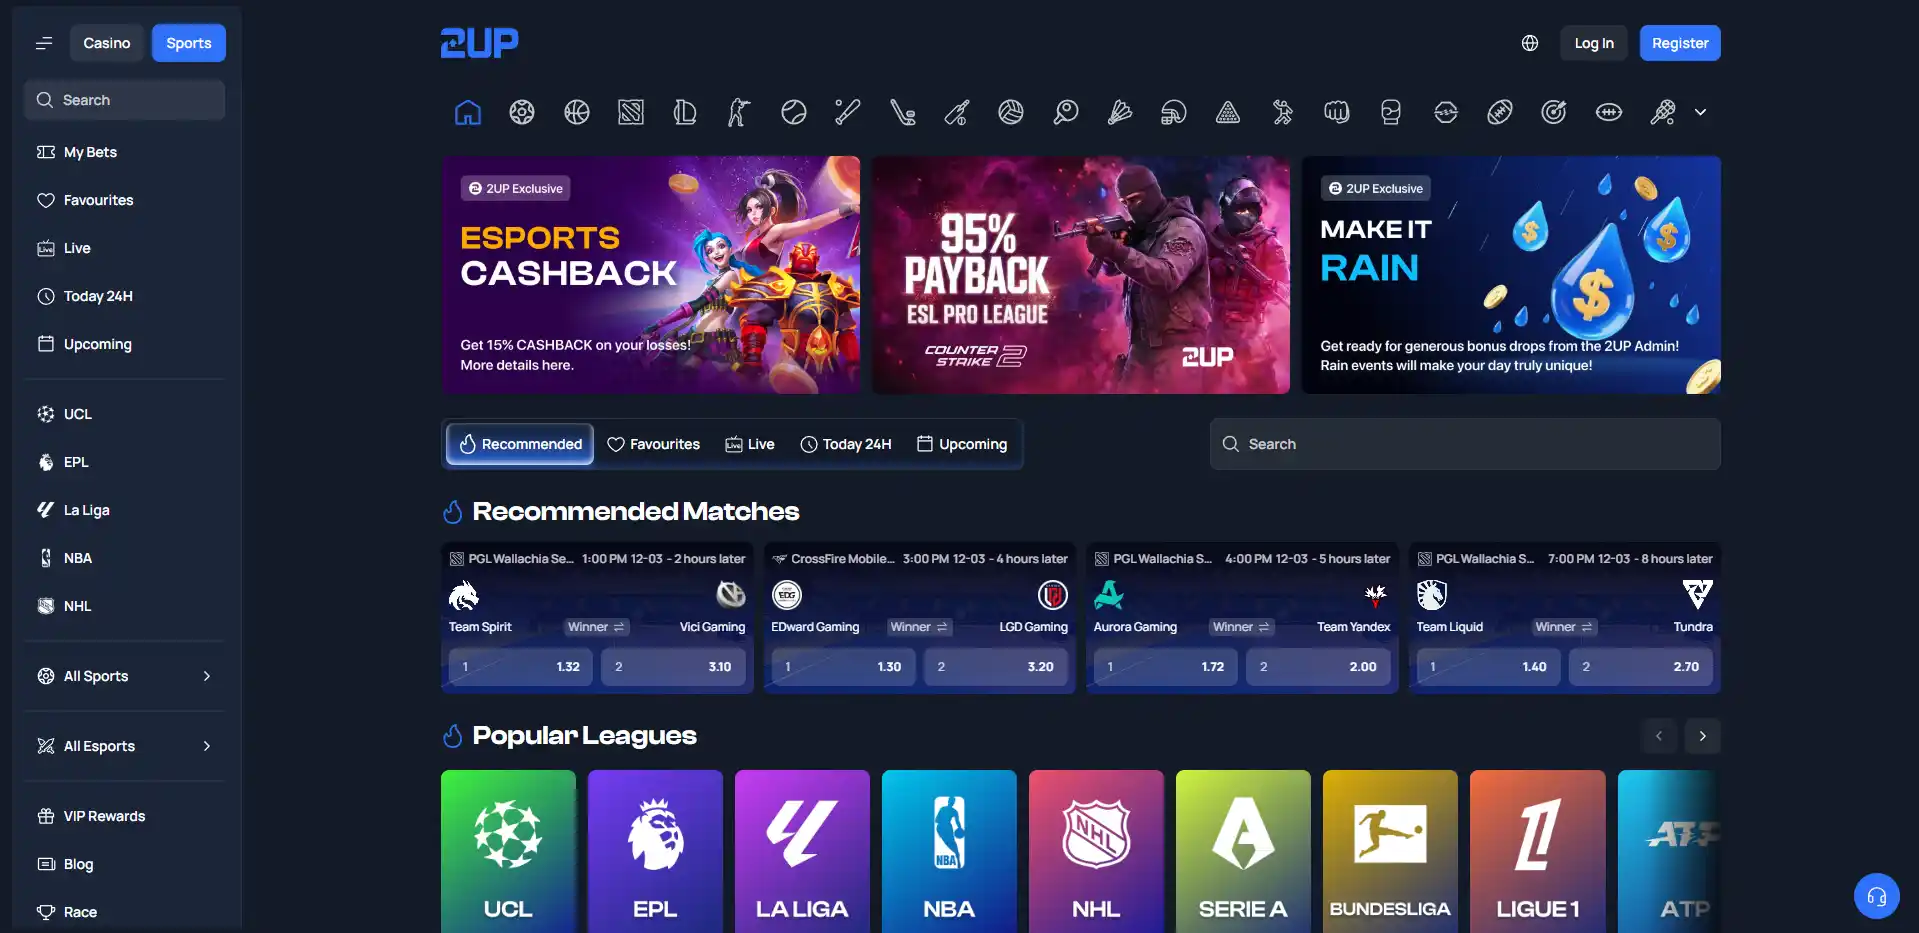Switch to Sports mode
The width and height of the screenshot is (1919, 933).
coord(189,43)
